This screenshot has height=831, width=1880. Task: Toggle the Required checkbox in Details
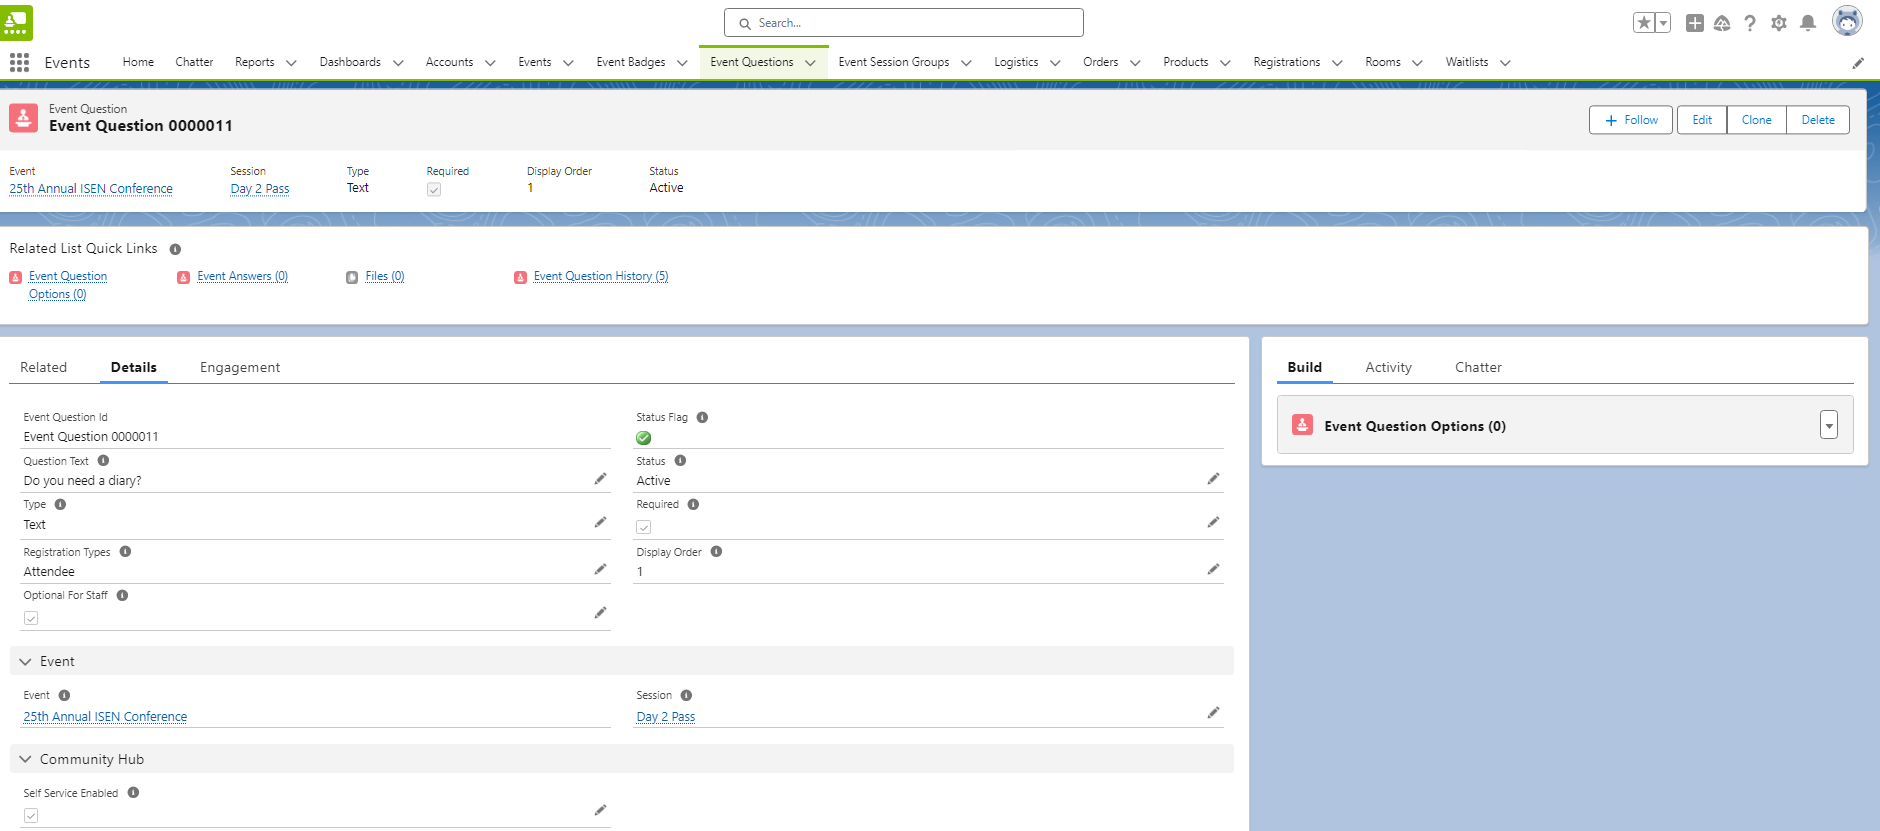(644, 527)
